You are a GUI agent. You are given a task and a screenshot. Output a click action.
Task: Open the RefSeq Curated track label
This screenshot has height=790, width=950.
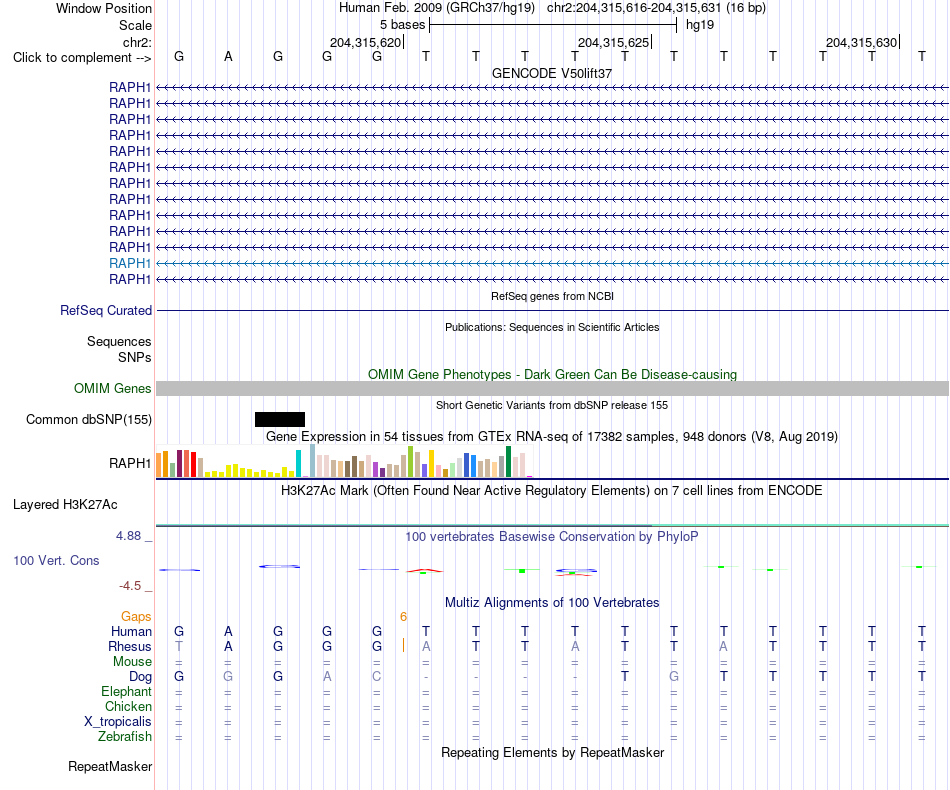[x=105, y=310]
